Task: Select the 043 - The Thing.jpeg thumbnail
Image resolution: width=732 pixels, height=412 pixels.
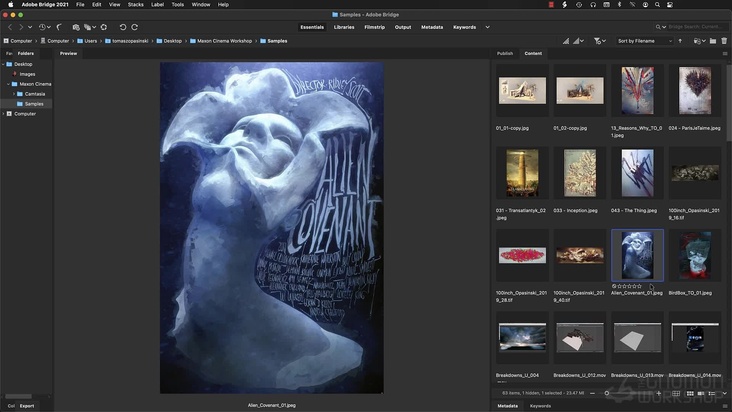Action: coord(637,174)
